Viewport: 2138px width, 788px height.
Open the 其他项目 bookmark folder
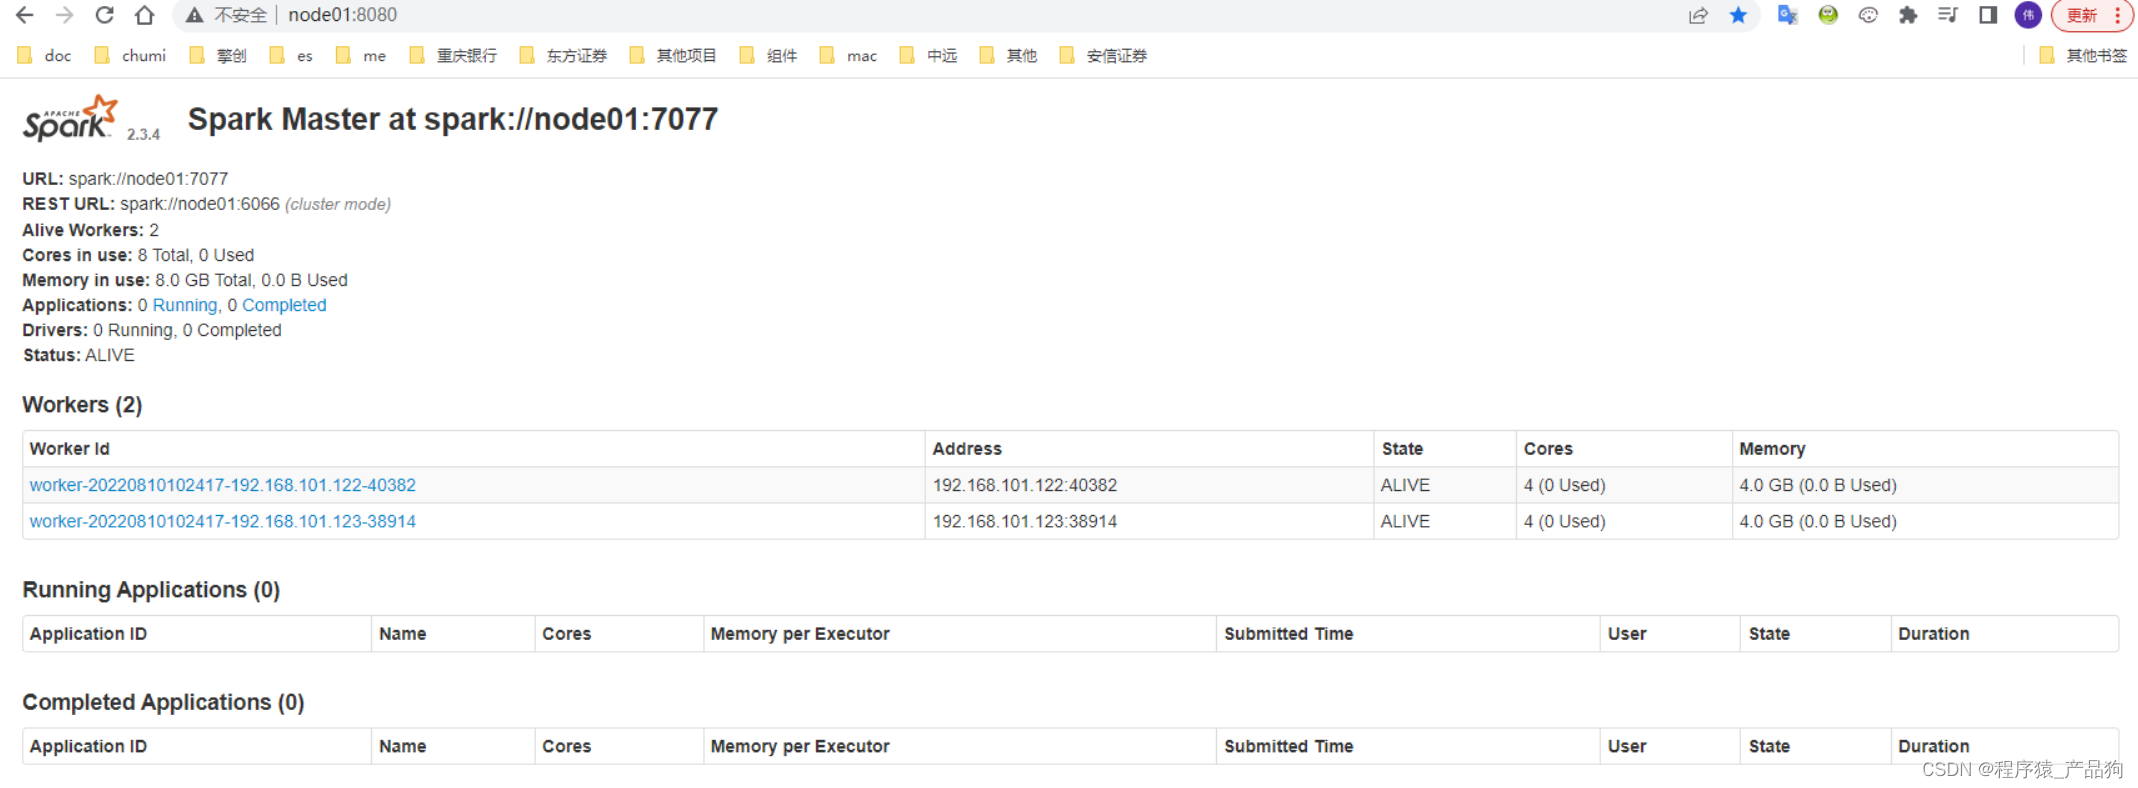[x=674, y=56]
